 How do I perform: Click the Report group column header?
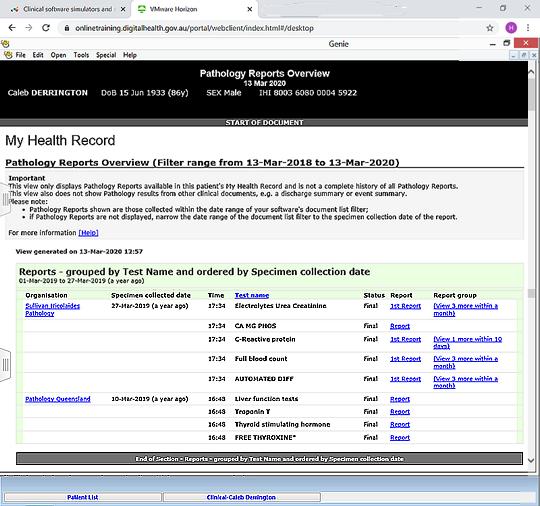pyautogui.click(x=455, y=295)
